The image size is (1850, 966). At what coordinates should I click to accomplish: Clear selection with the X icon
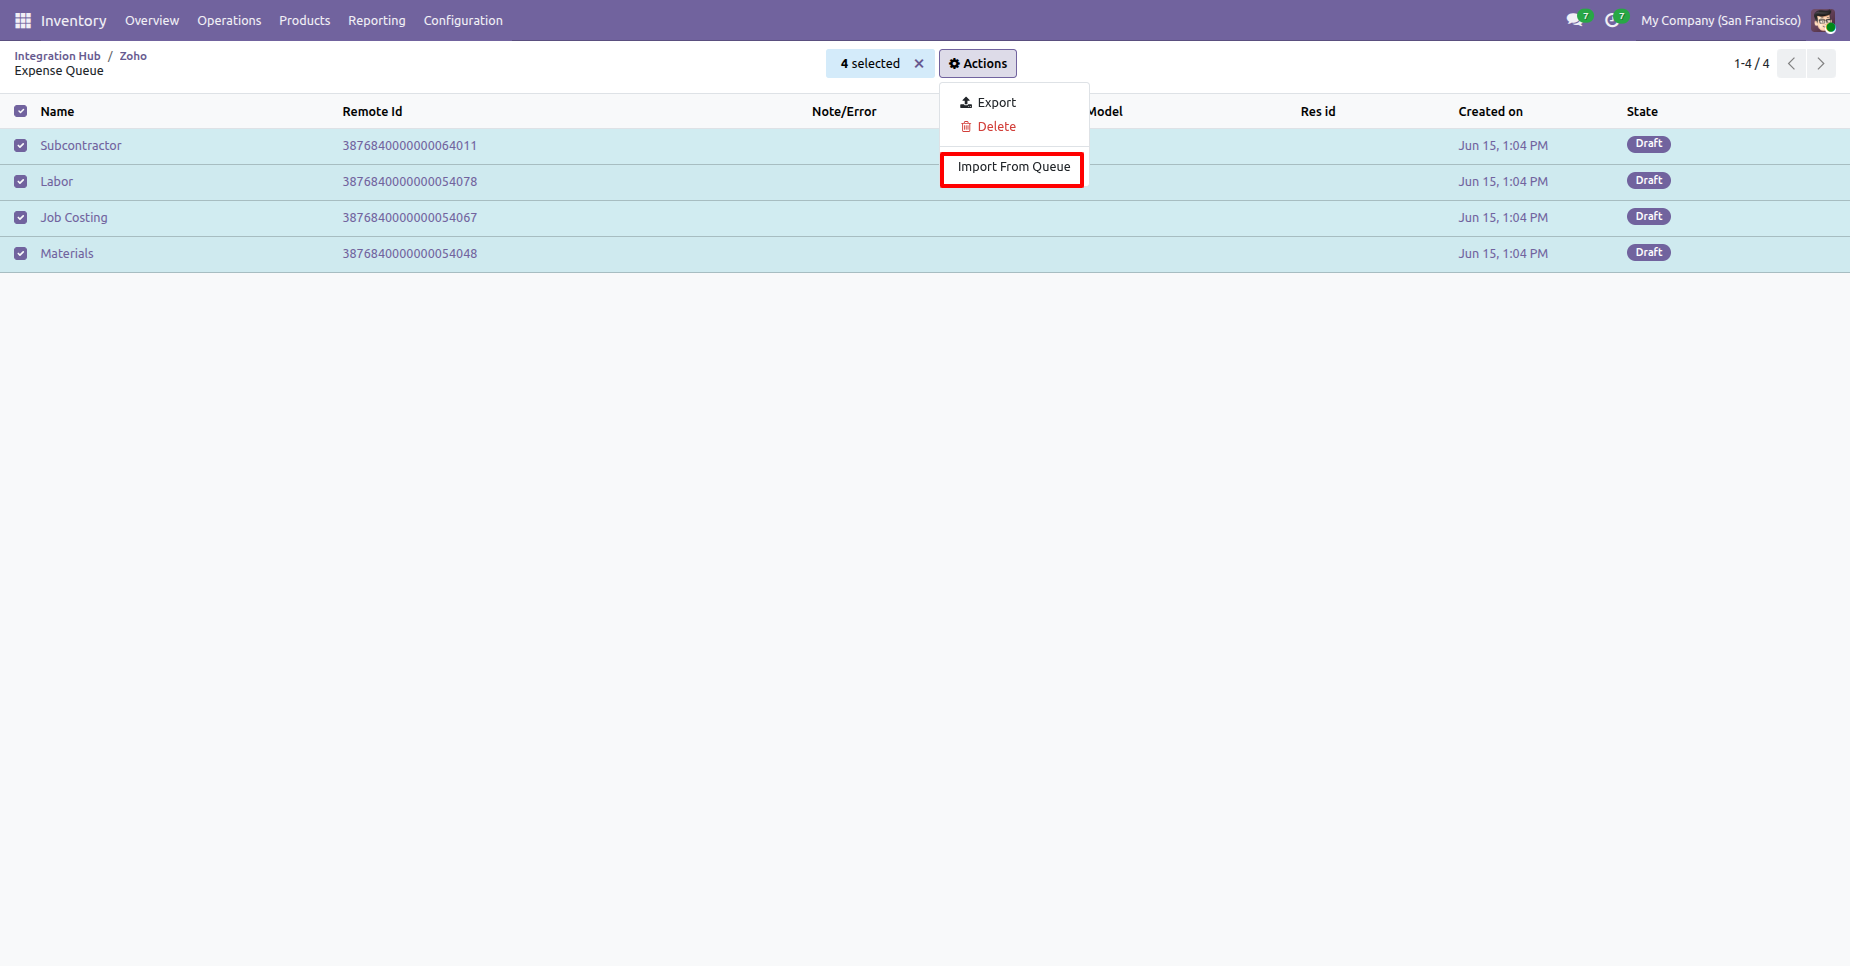coord(919,64)
